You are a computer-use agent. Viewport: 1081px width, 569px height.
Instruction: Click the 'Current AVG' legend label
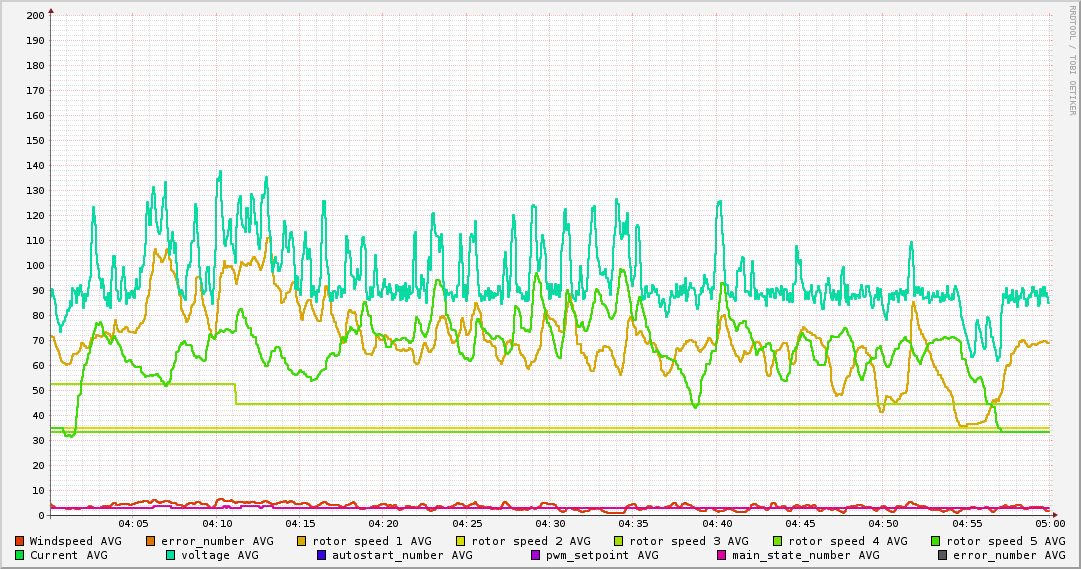click(x=69, y=555)
